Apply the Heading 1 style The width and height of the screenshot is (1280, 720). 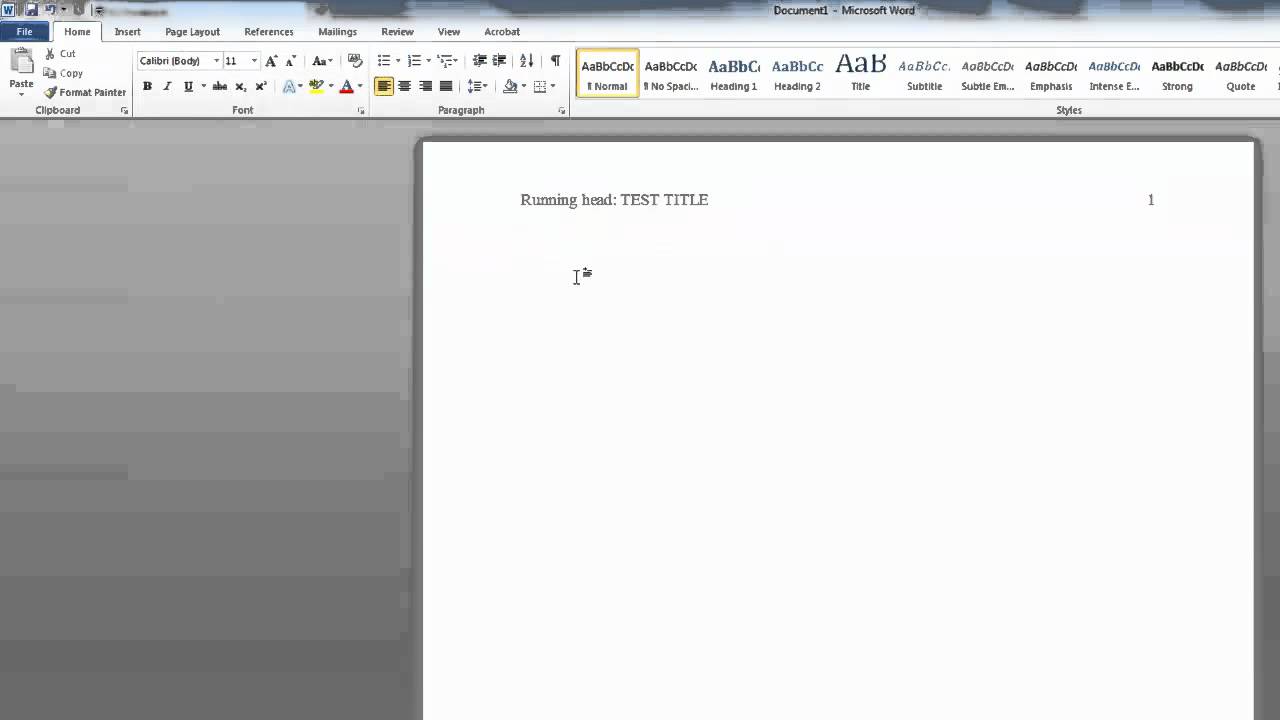tap(733, 74)
